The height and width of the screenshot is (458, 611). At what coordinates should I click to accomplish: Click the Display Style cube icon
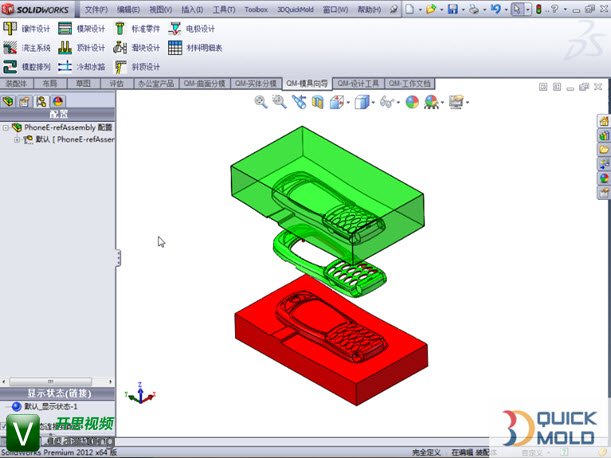362,102
